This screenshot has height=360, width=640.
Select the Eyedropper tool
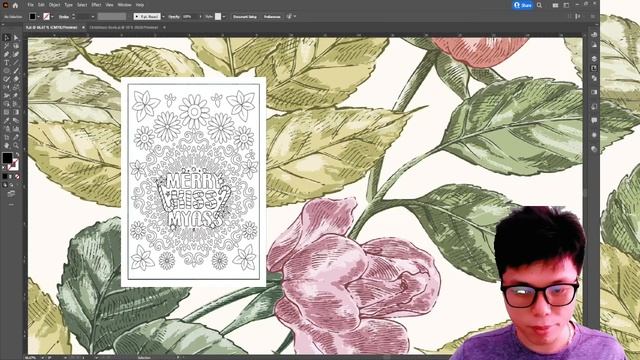7,120
